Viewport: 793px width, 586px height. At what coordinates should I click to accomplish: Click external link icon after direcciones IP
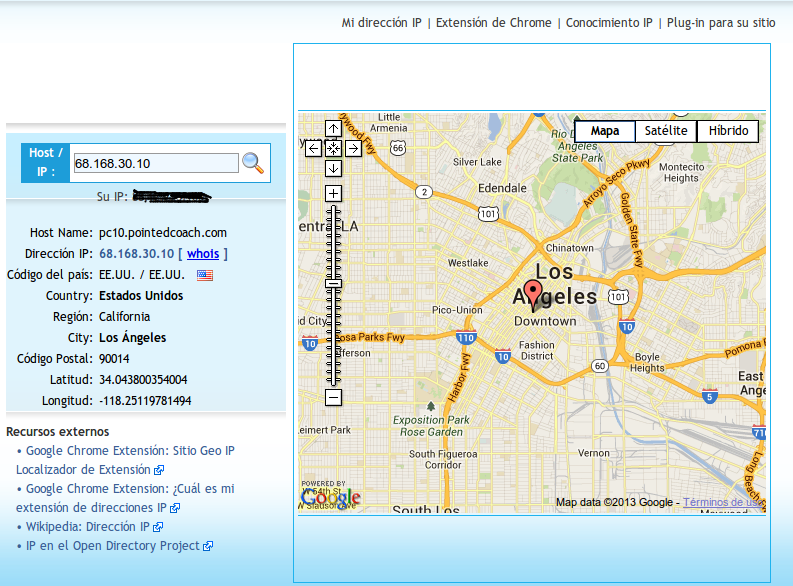(175, 508)
